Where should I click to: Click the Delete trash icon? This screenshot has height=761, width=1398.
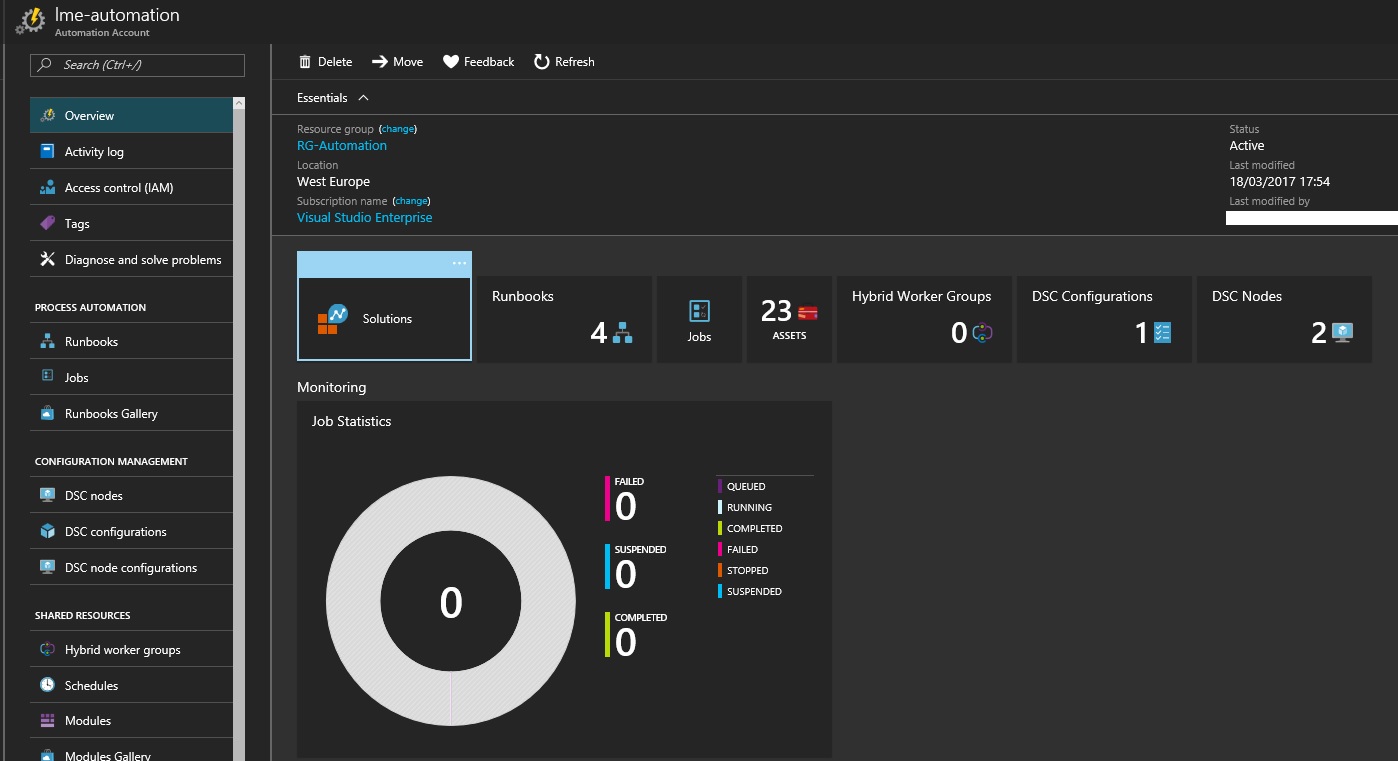tap(305, 62)
